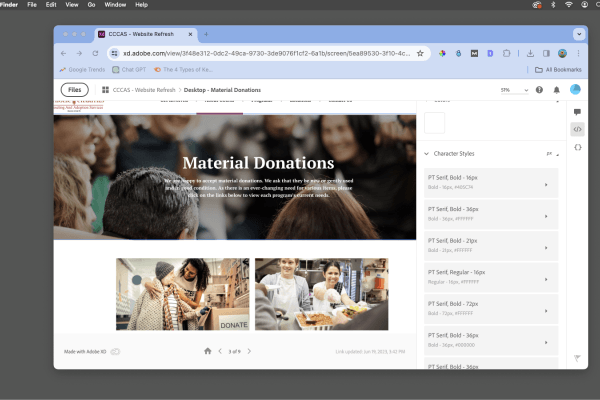Click the white color swatch in Colors
The width and height of the screenshot is (600, 400).
[435, 123]
